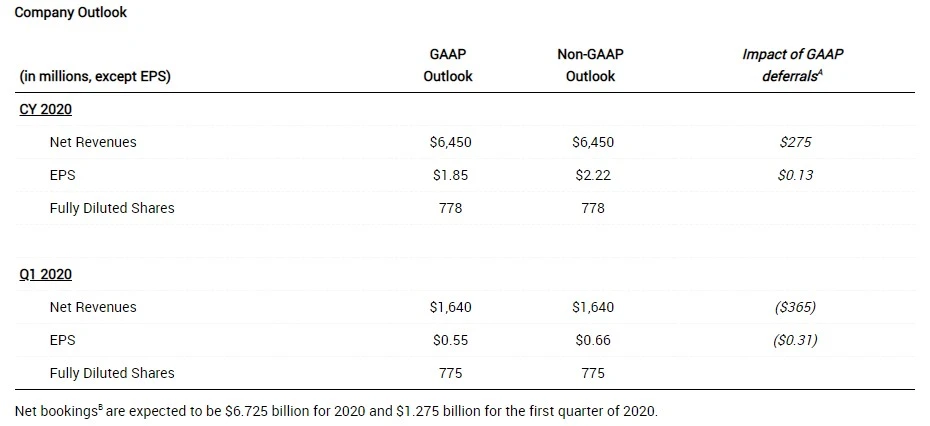The image size is (930, 426).
Task: Select the CY 2020 GAAP EPS value $1.85
Action: coord(450,175)
